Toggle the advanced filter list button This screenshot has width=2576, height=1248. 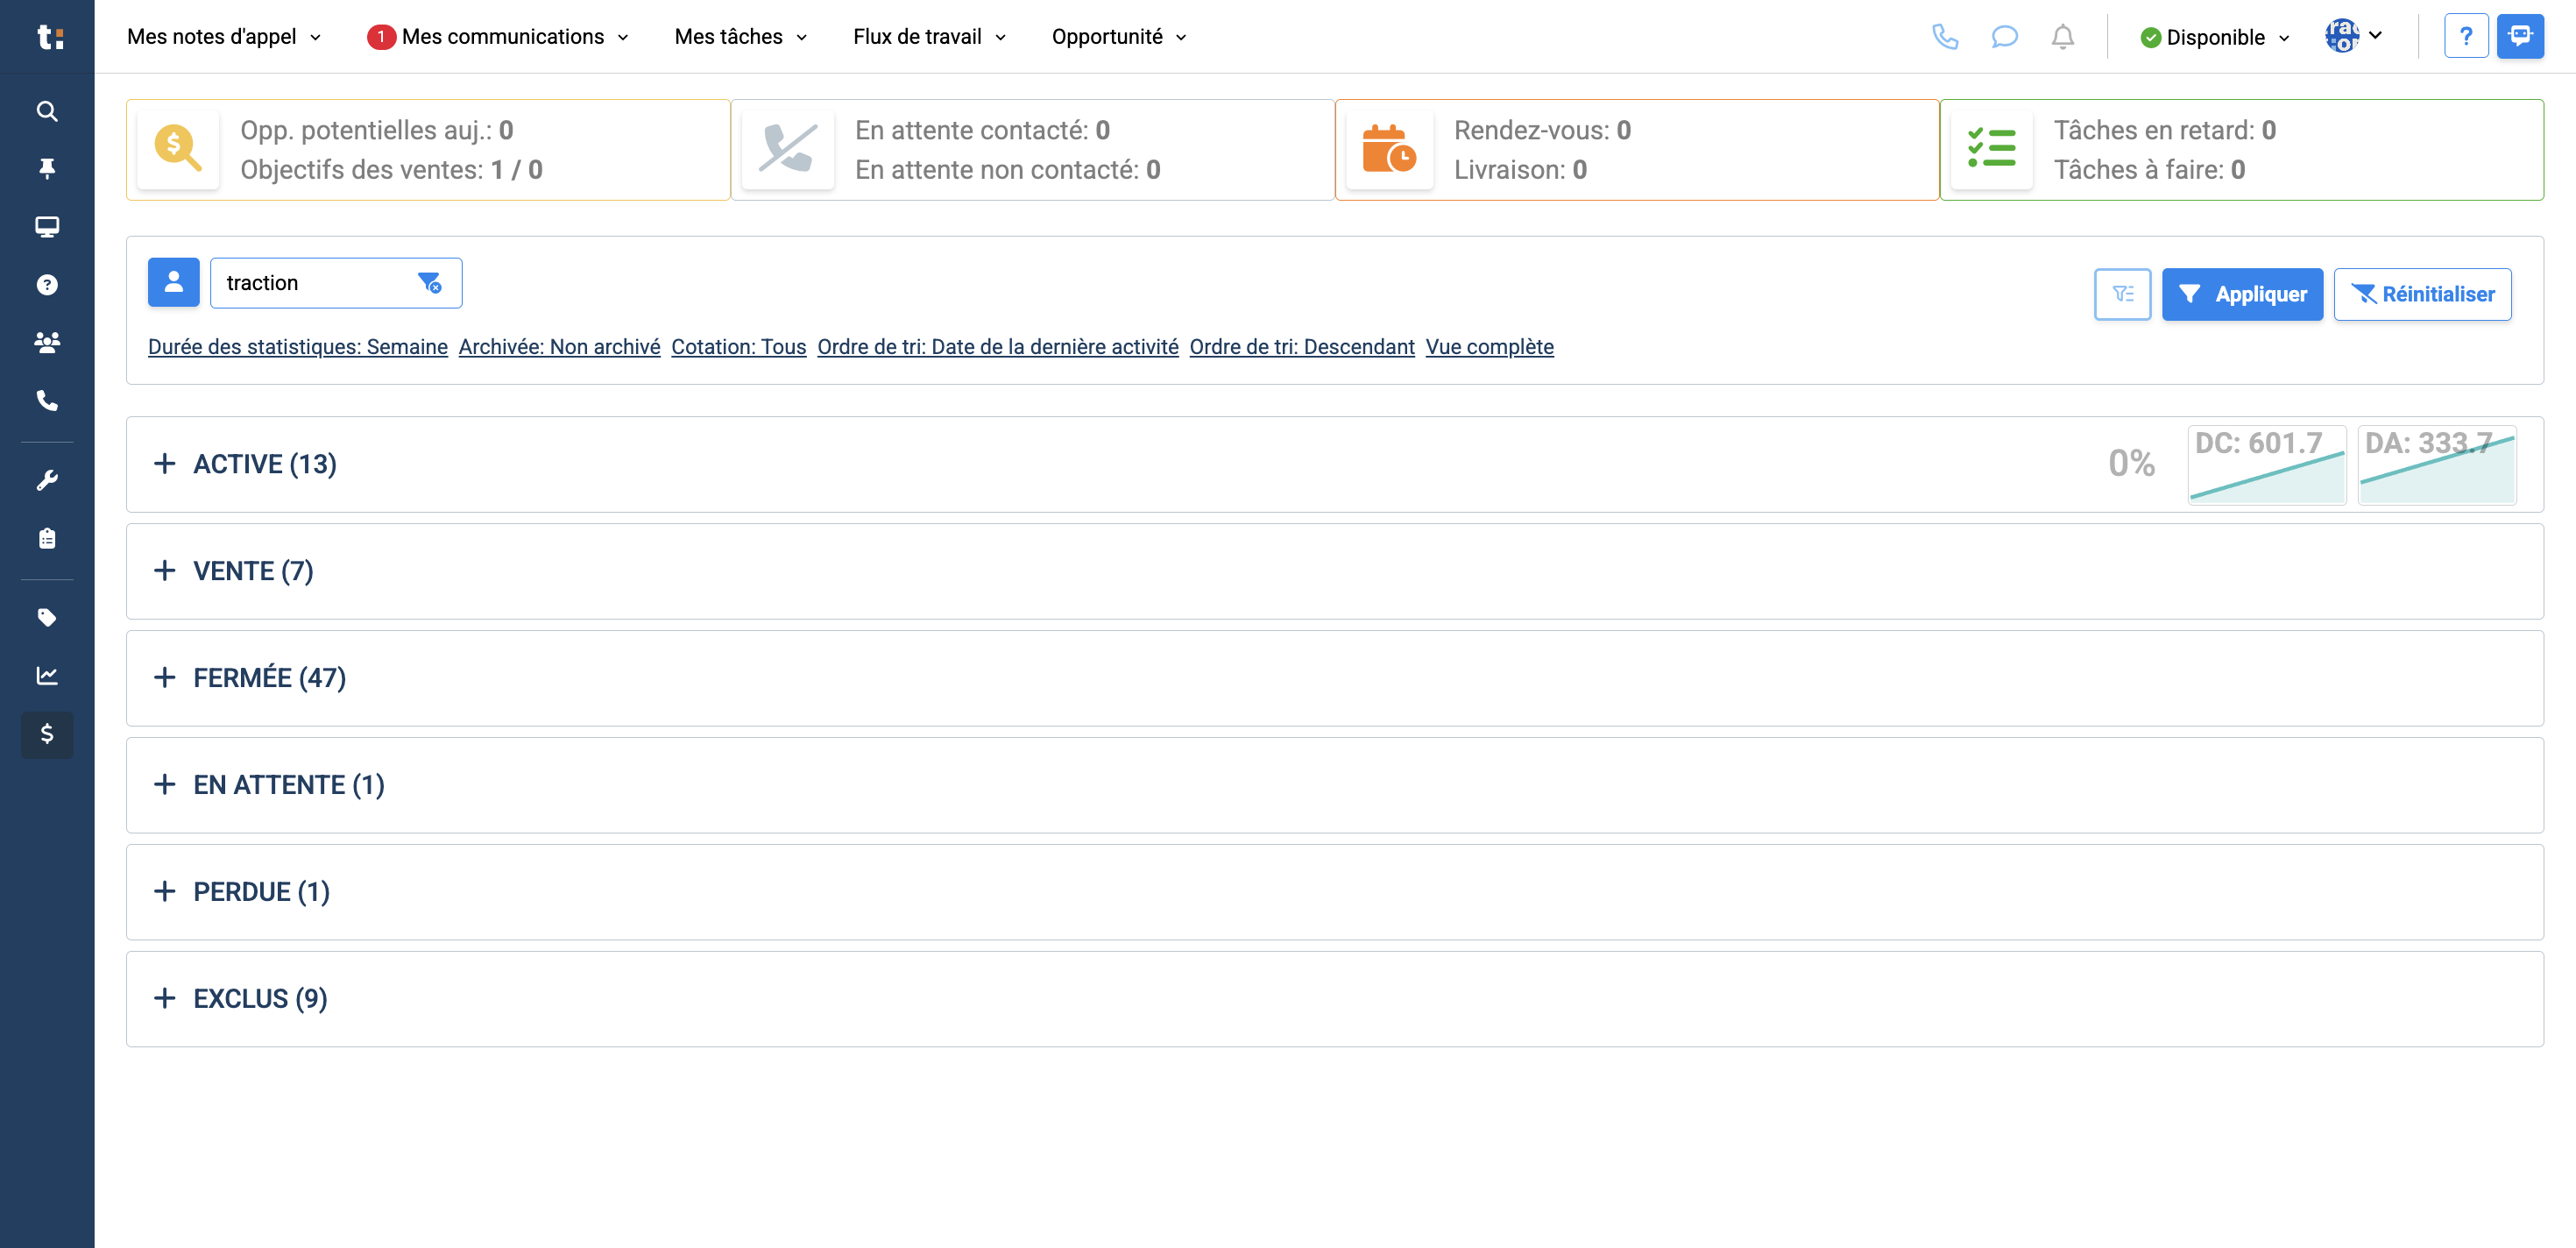[2122, 294]
